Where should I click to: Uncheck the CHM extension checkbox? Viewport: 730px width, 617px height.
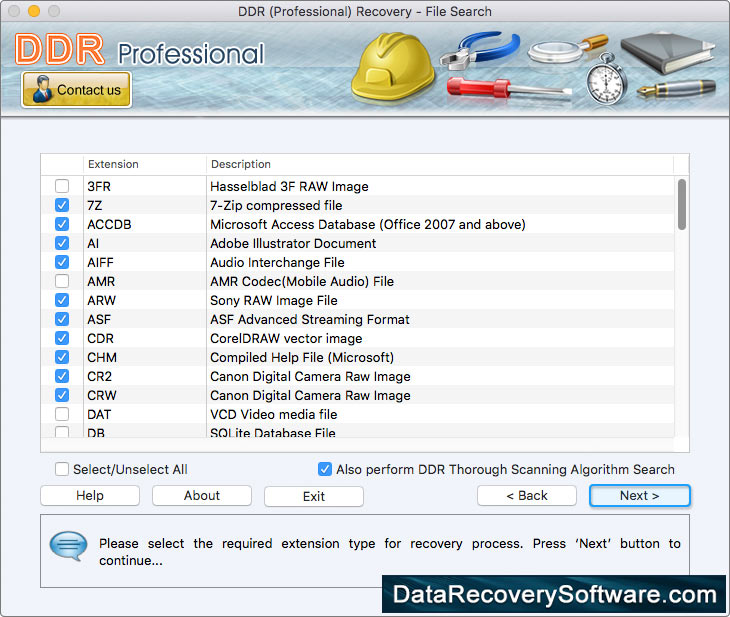point(62,357)
